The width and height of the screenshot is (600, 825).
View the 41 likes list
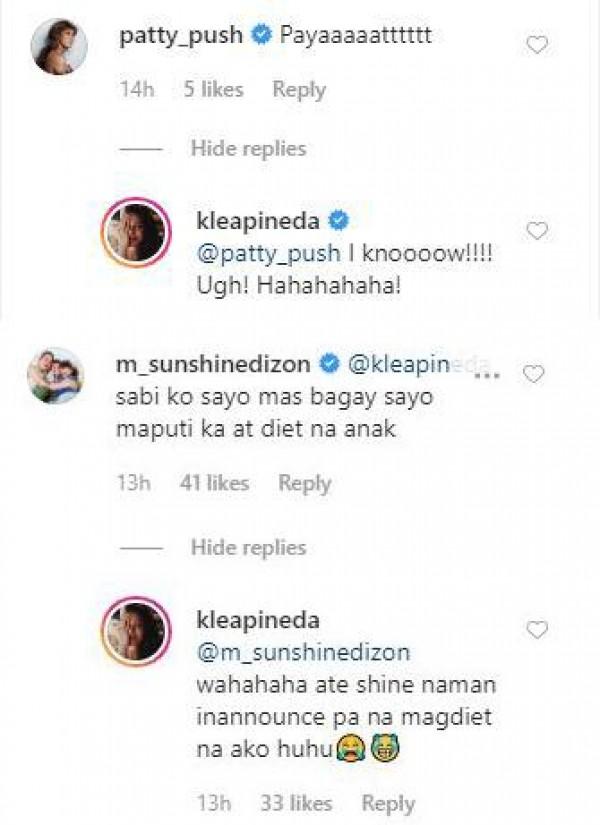tap(214, 483)
